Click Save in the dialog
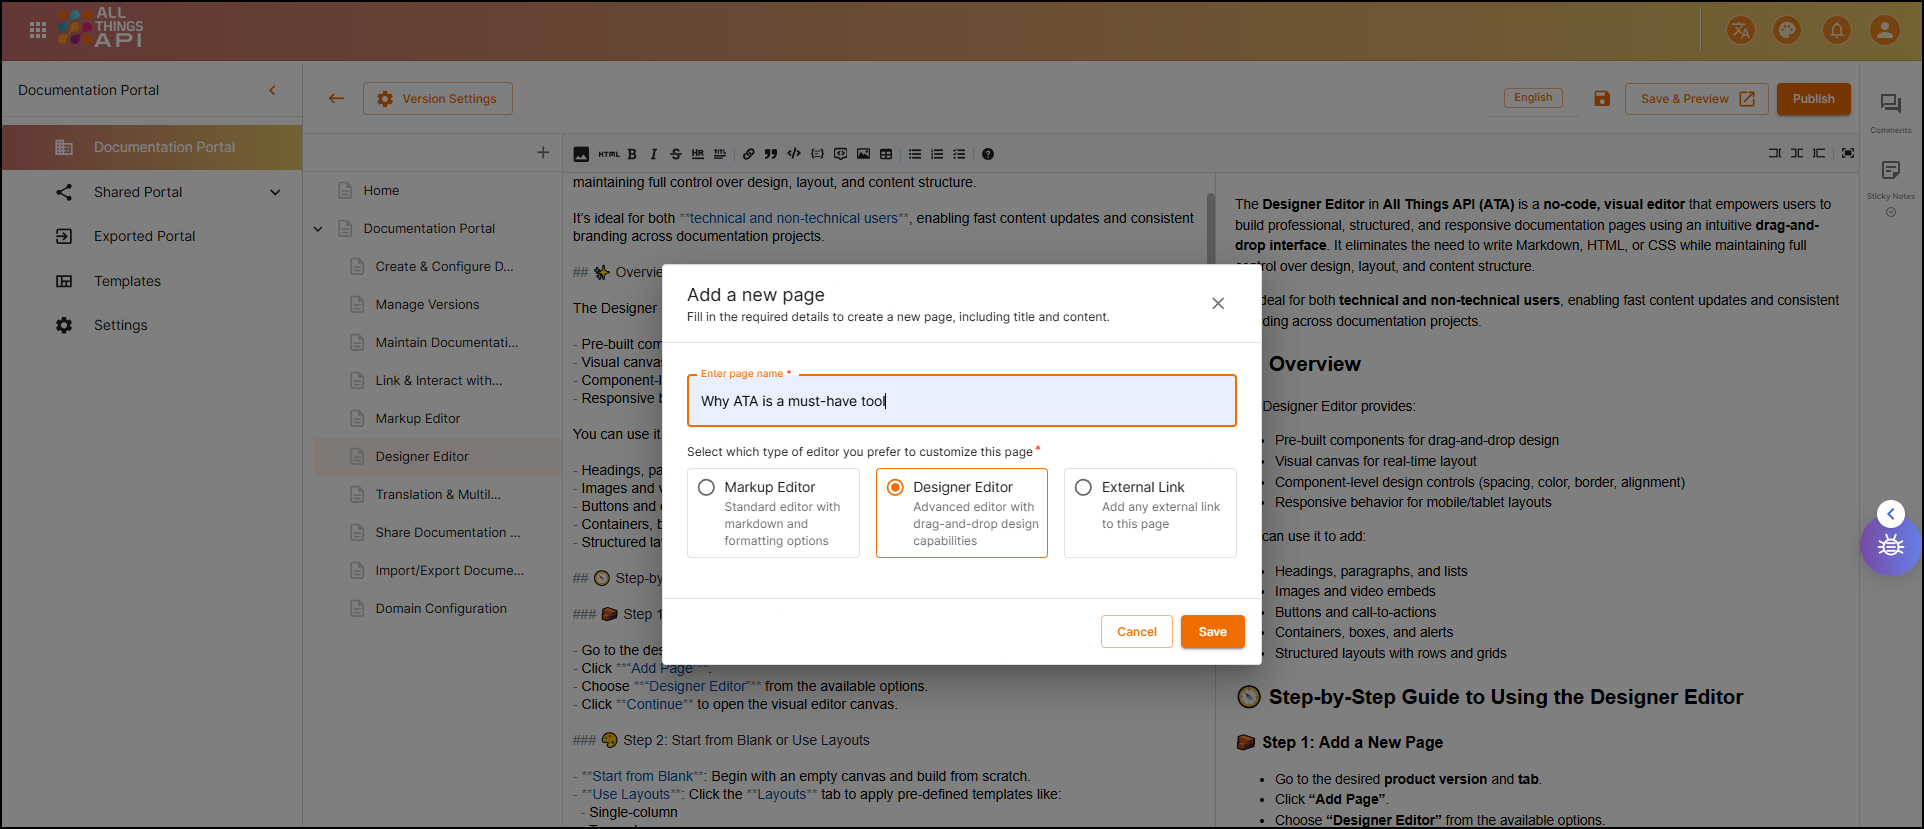Image resolution: width=1924 pixels, height=829 pixels. coord(1212,632)
